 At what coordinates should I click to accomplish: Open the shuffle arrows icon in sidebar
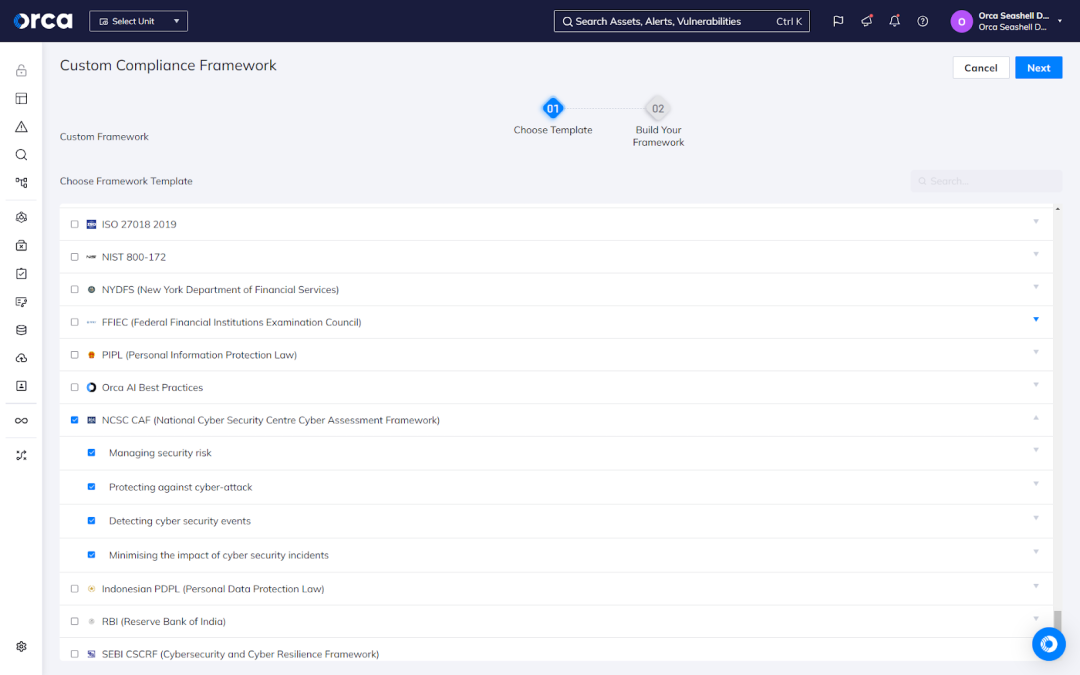[21, 455]
